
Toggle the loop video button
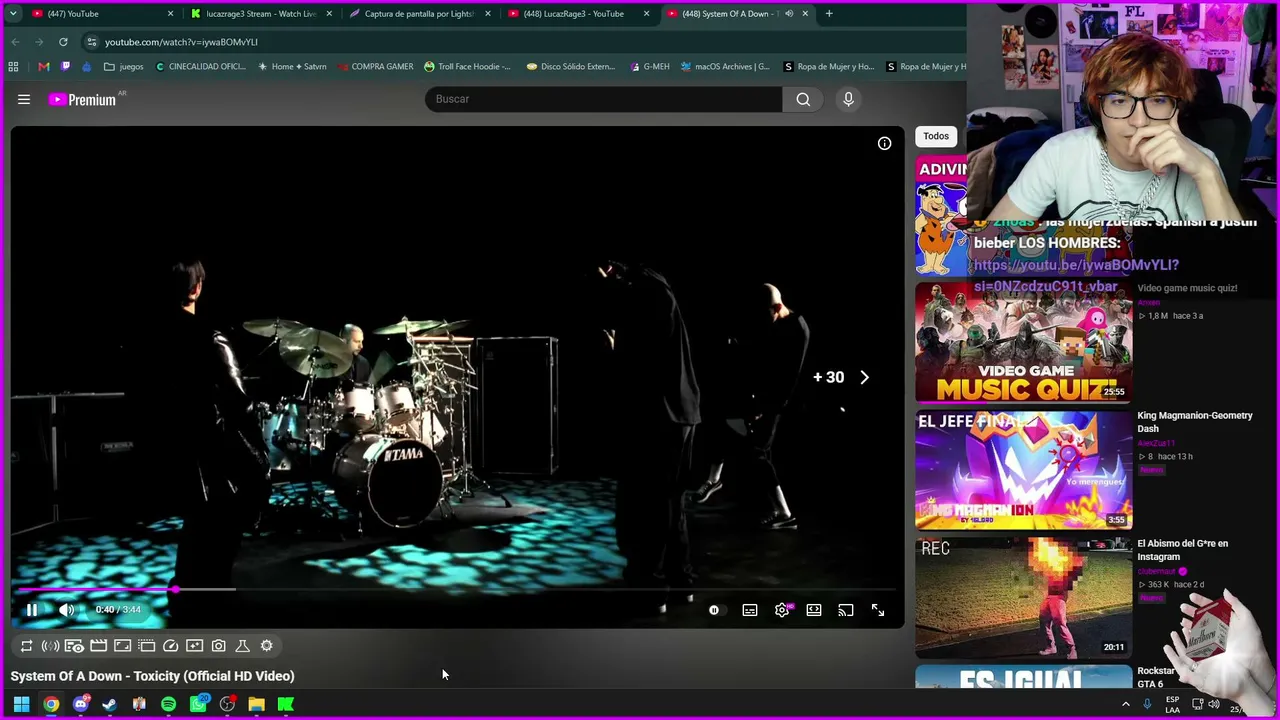(27, 646)
